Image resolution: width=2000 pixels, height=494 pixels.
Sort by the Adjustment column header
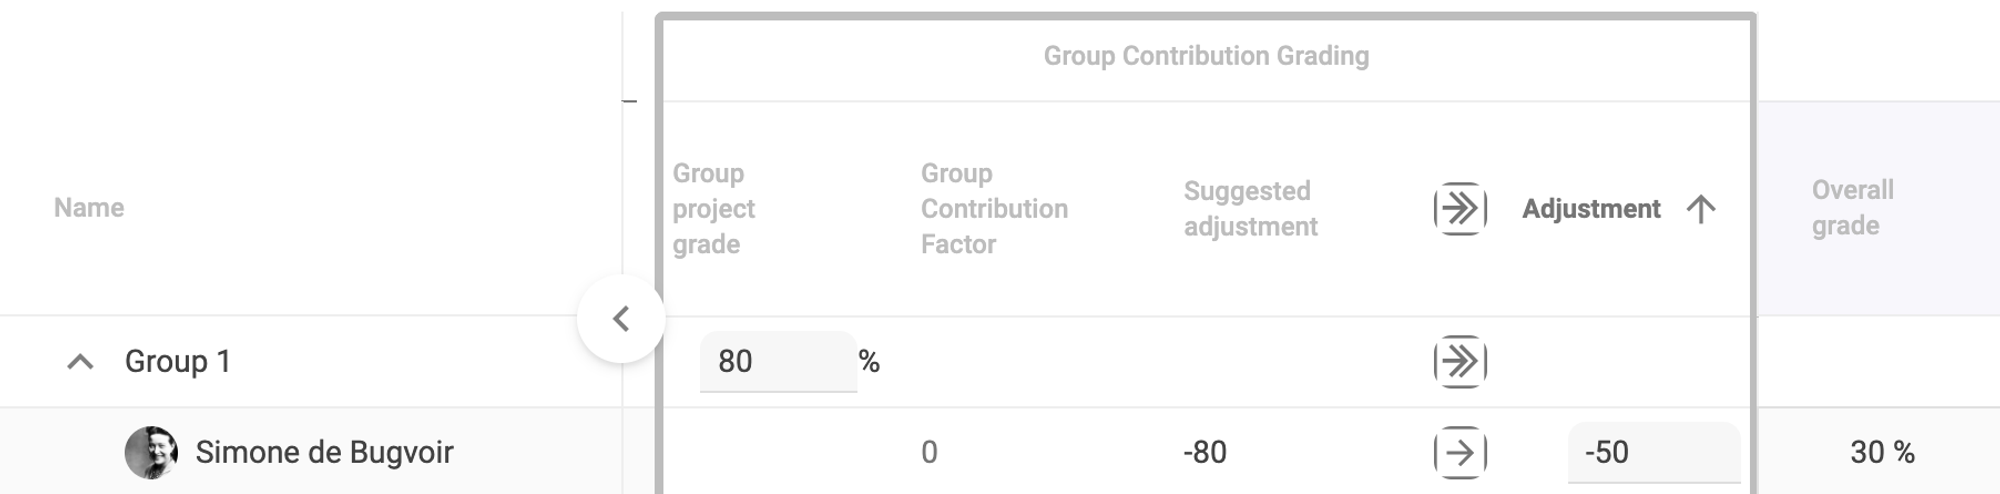[1590, 209]
